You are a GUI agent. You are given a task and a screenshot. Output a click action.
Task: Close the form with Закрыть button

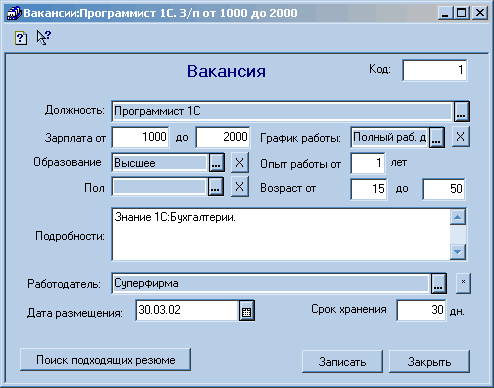coord(429,361)
